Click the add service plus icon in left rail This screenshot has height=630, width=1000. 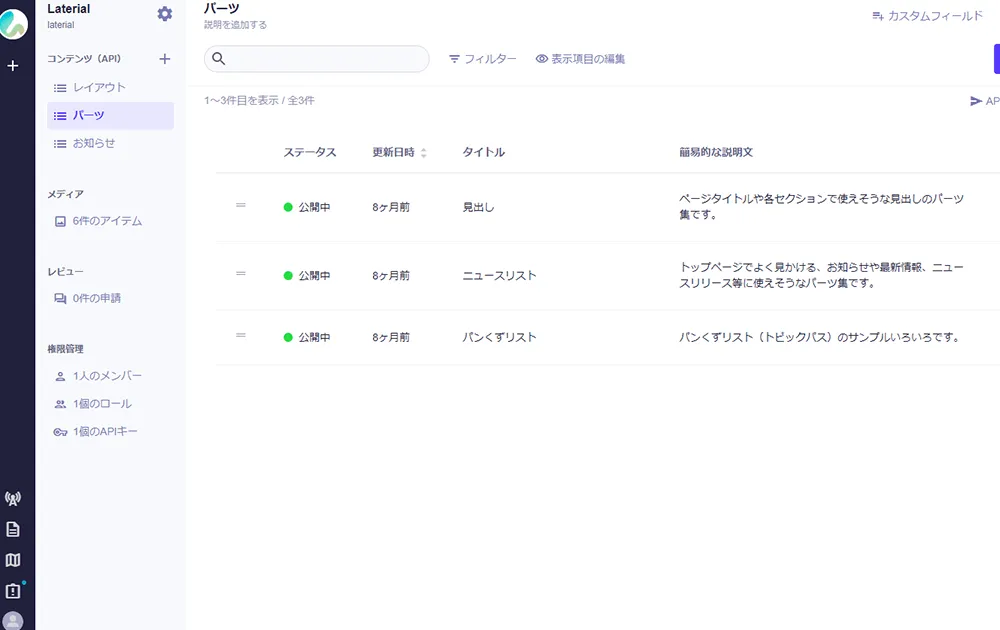tap(13, 66)
